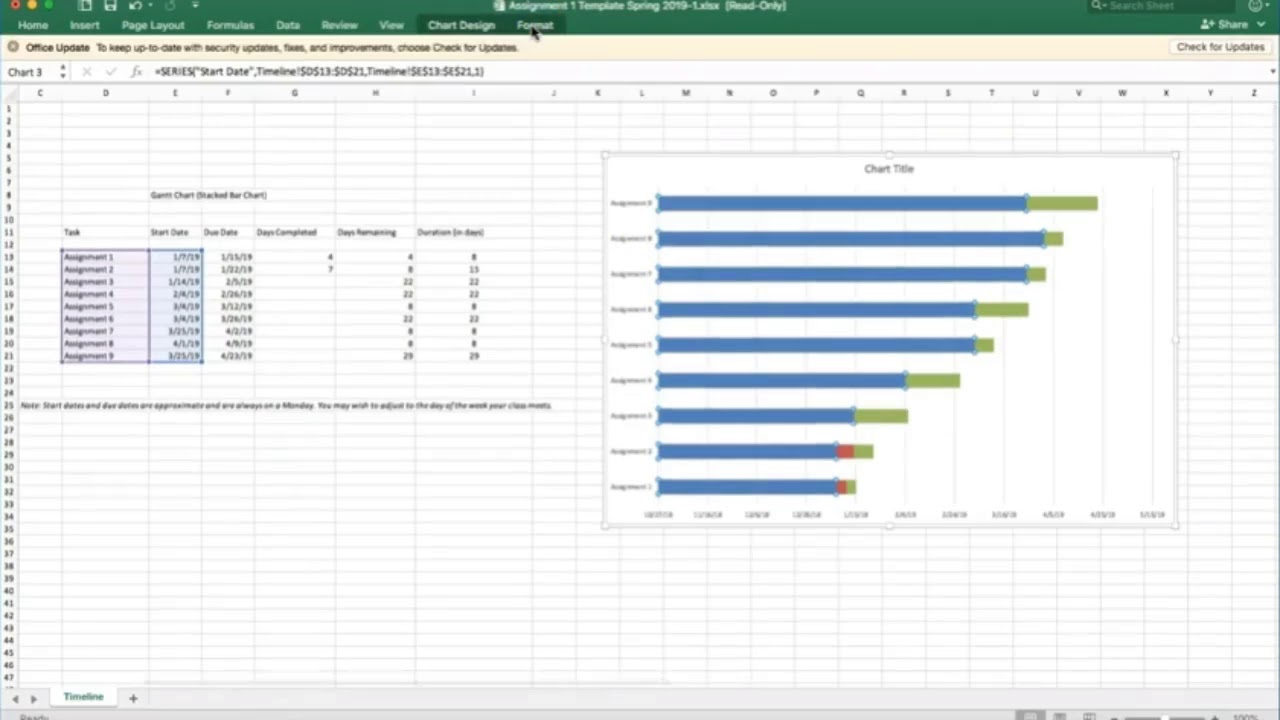Click the next sheet navigation arrow

[x=34, y=698]
